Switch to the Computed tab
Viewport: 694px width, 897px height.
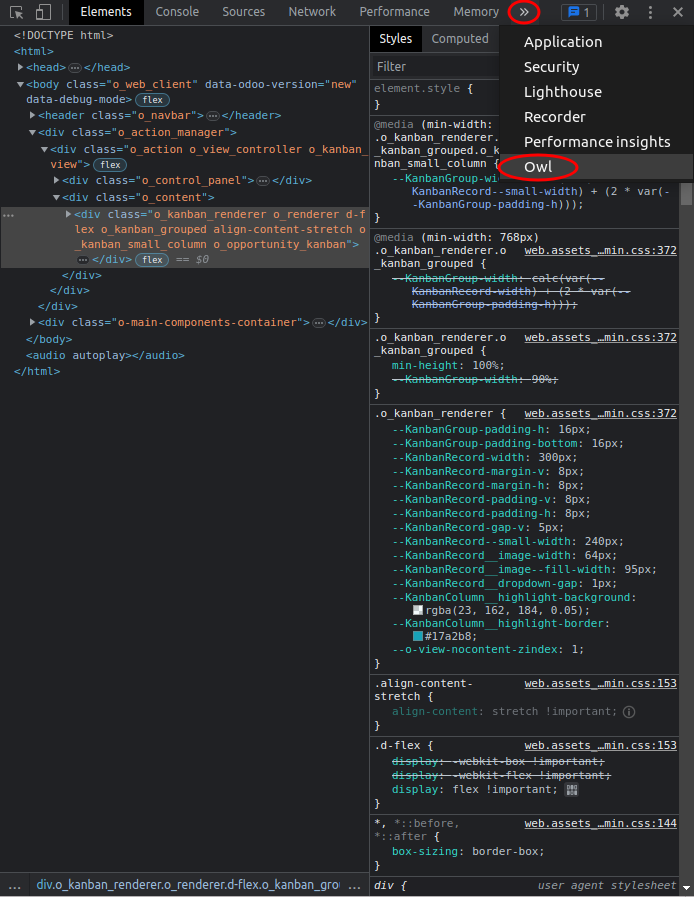[x=460, y=39]
